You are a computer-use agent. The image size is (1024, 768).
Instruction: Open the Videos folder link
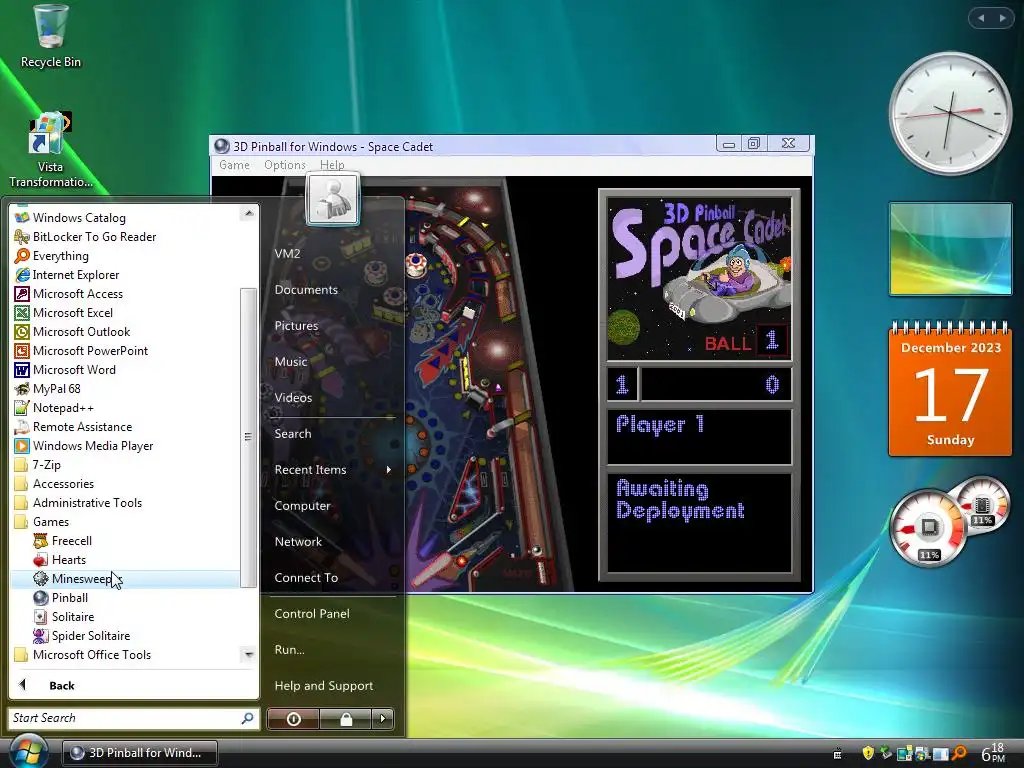tap(293, 397)
